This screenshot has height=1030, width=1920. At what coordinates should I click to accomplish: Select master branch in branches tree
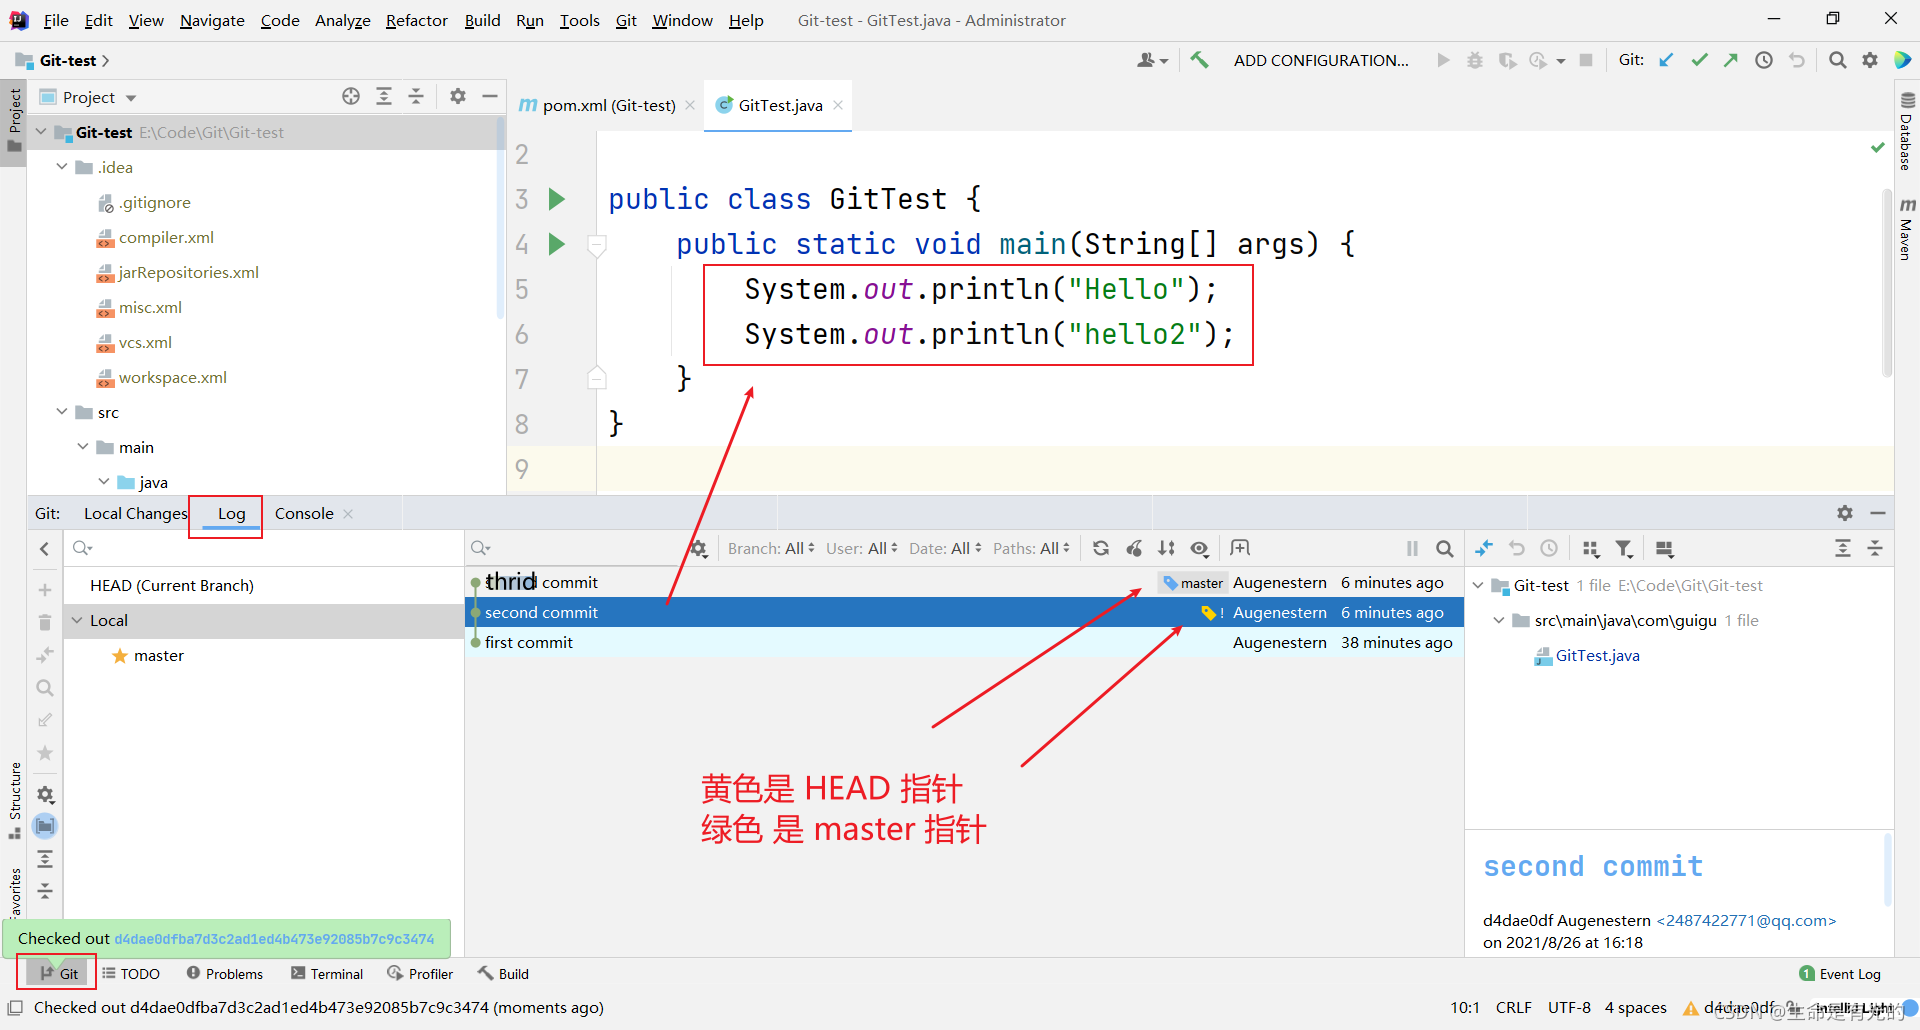click(159, 655)
